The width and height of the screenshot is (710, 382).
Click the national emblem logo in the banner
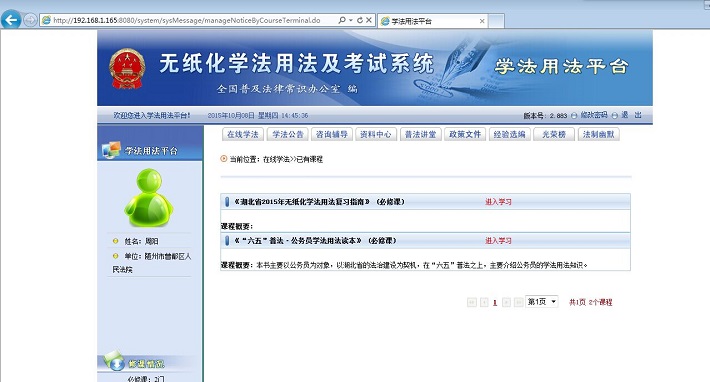pyautogui.click(x=127, y=69)
